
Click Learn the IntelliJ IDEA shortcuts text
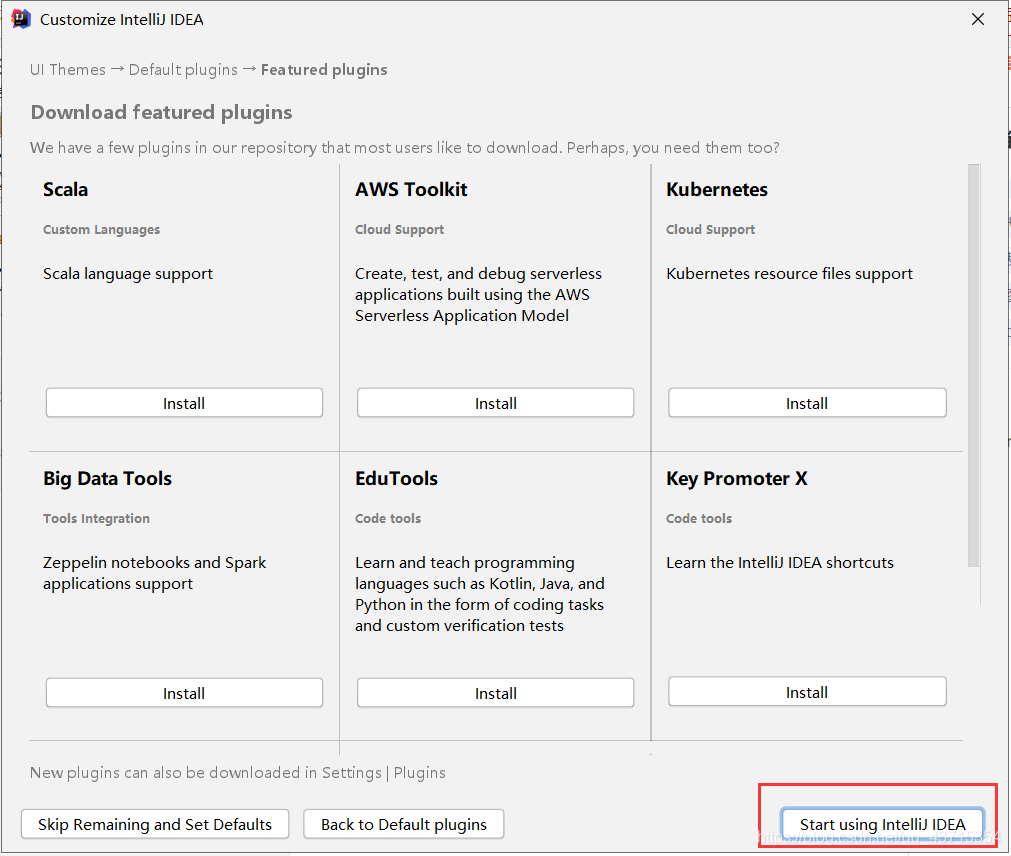(x=780, y=563)
